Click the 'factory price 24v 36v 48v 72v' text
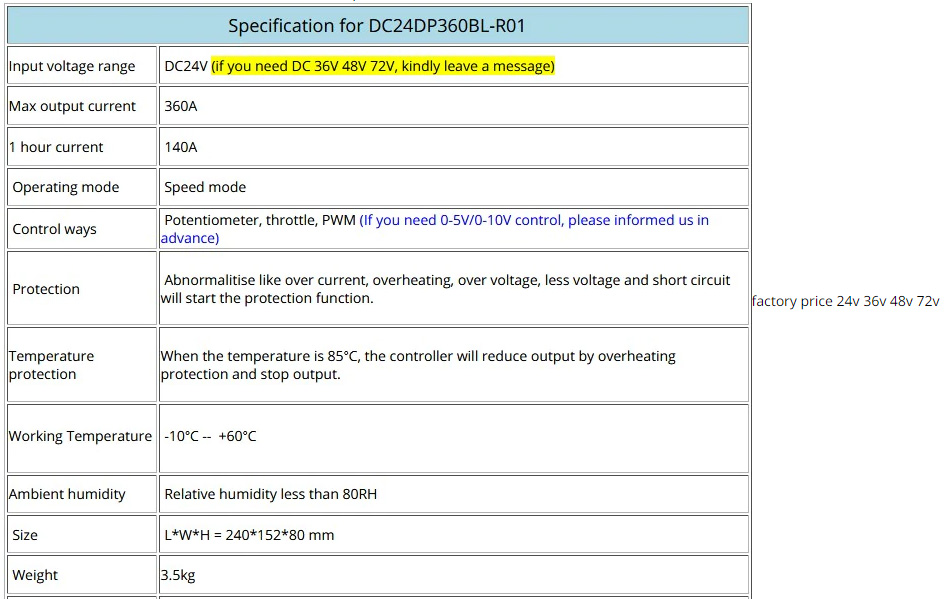Screen dimensions: 951x599 (x=845, y=301)
